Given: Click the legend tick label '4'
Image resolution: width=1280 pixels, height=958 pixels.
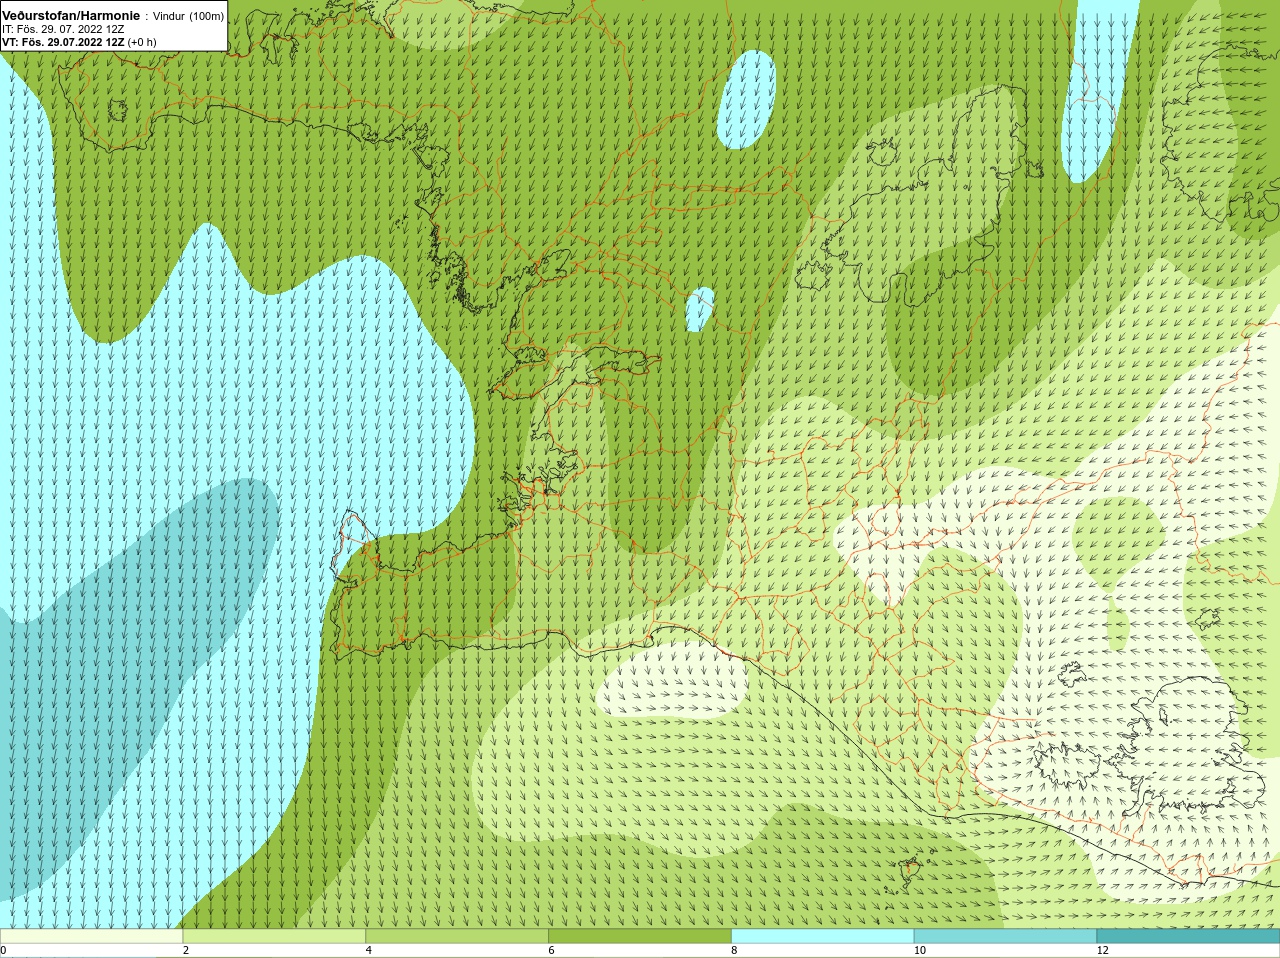Looking at the screenshot, I should pyautogui.click(x=369, y=950).
